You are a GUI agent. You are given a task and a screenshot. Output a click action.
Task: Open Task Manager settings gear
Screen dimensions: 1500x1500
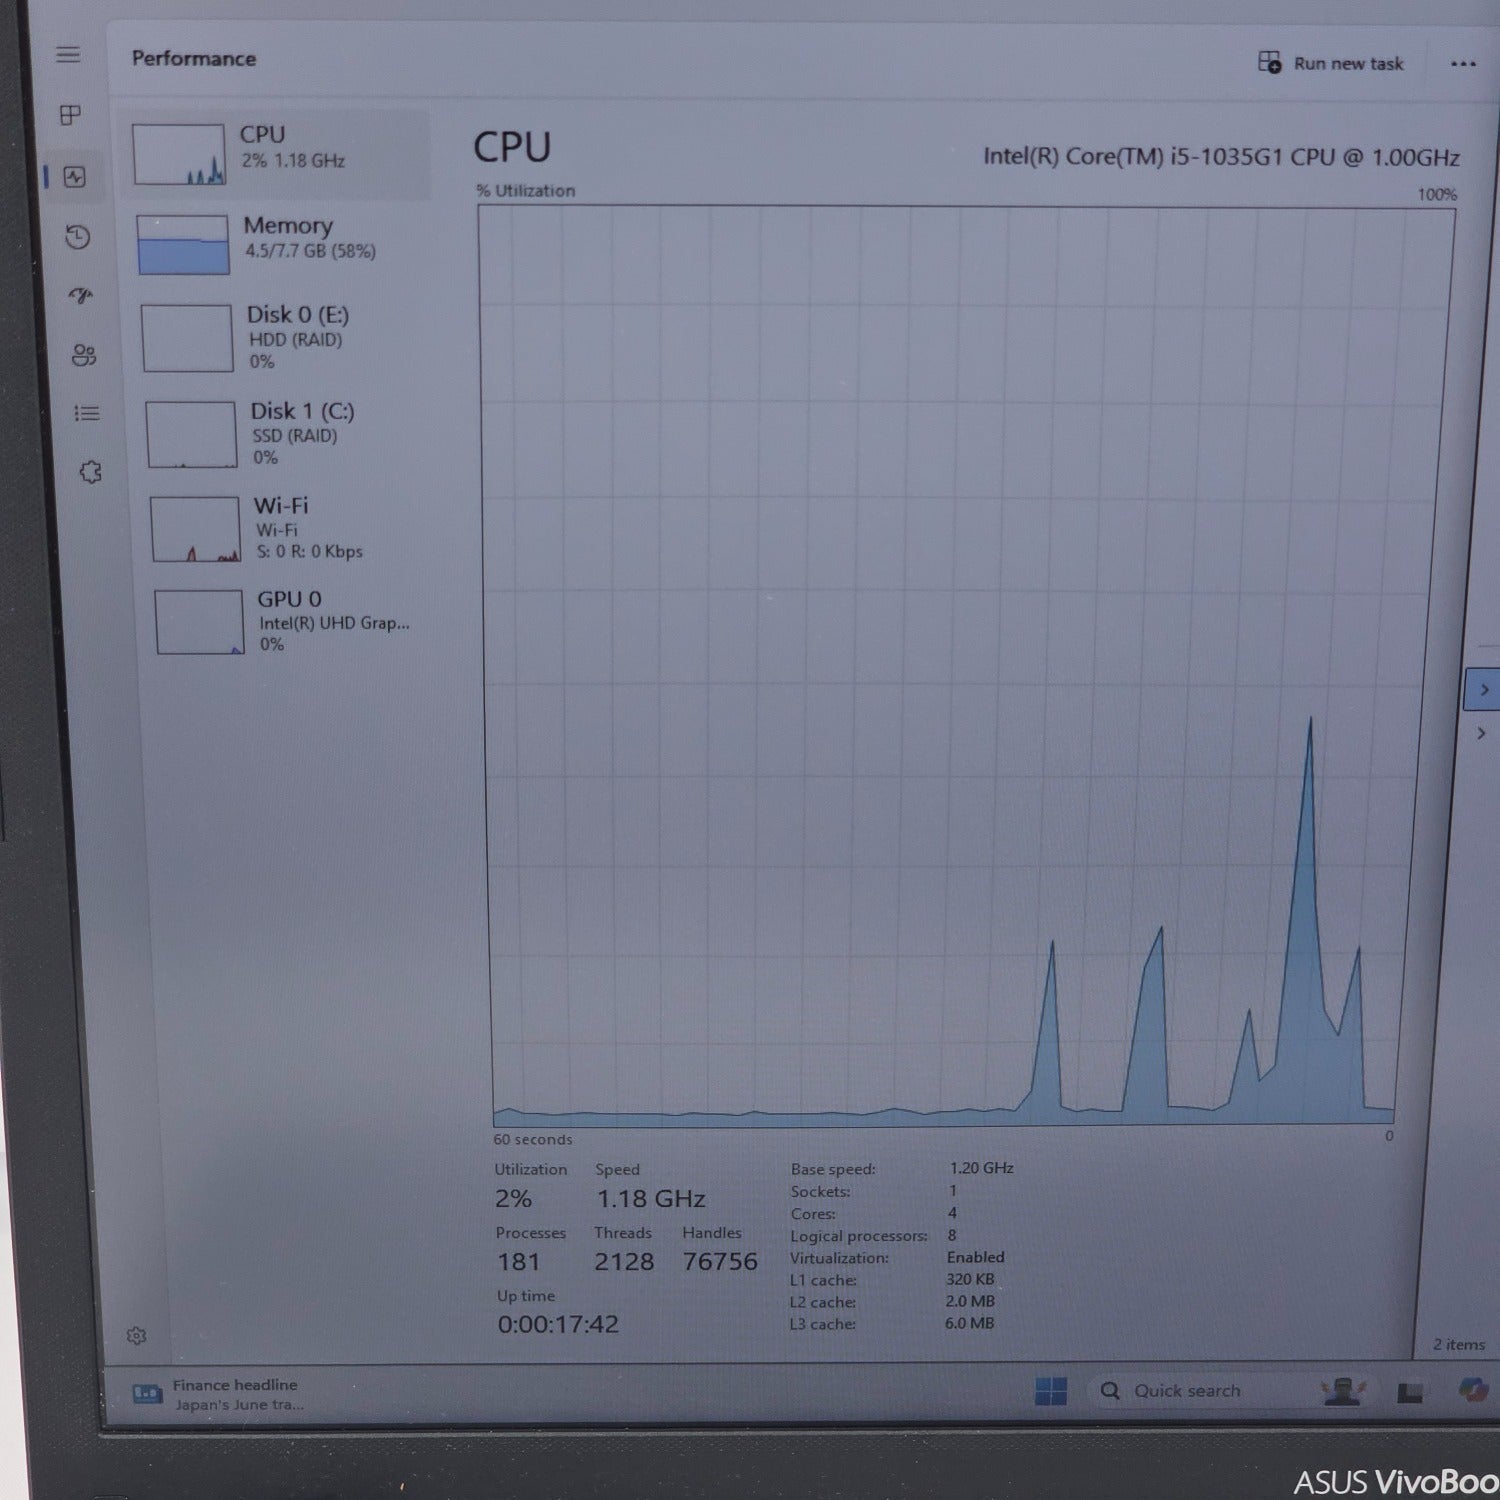point(137,1335)
